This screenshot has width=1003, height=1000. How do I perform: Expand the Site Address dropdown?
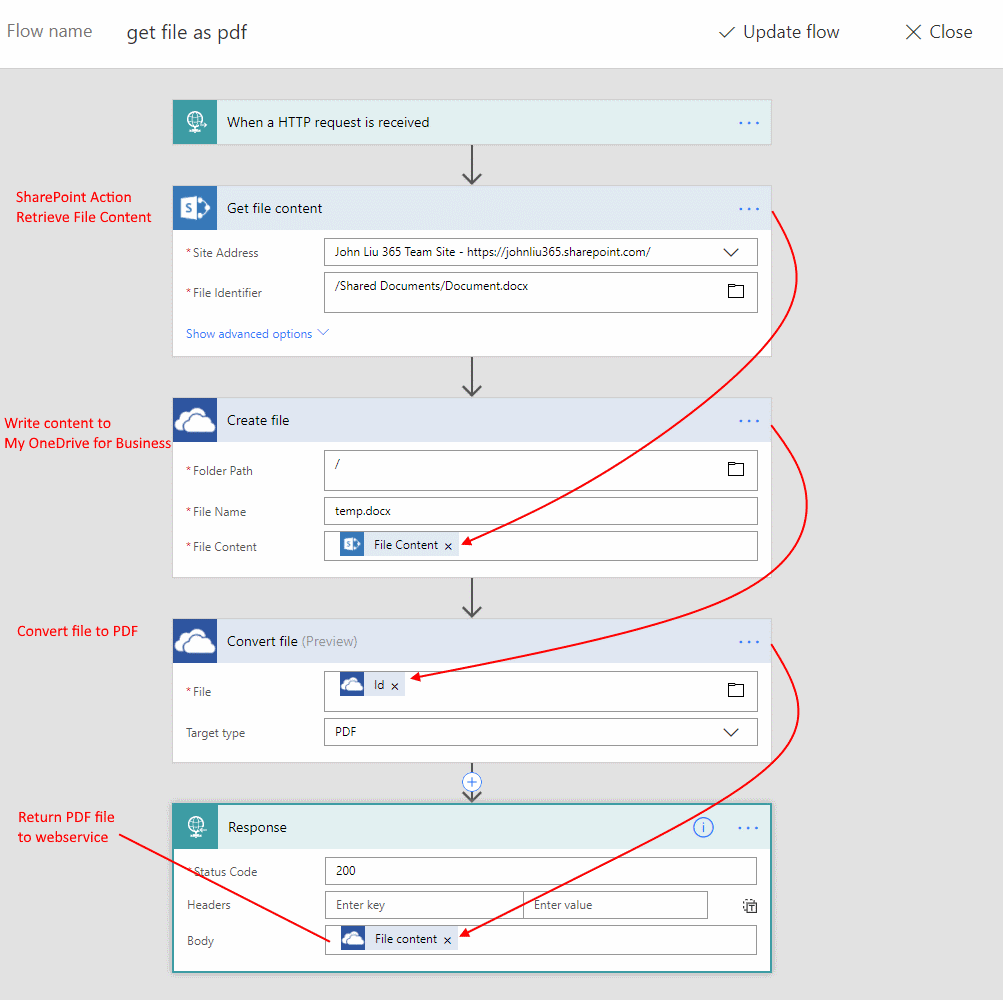731,253
